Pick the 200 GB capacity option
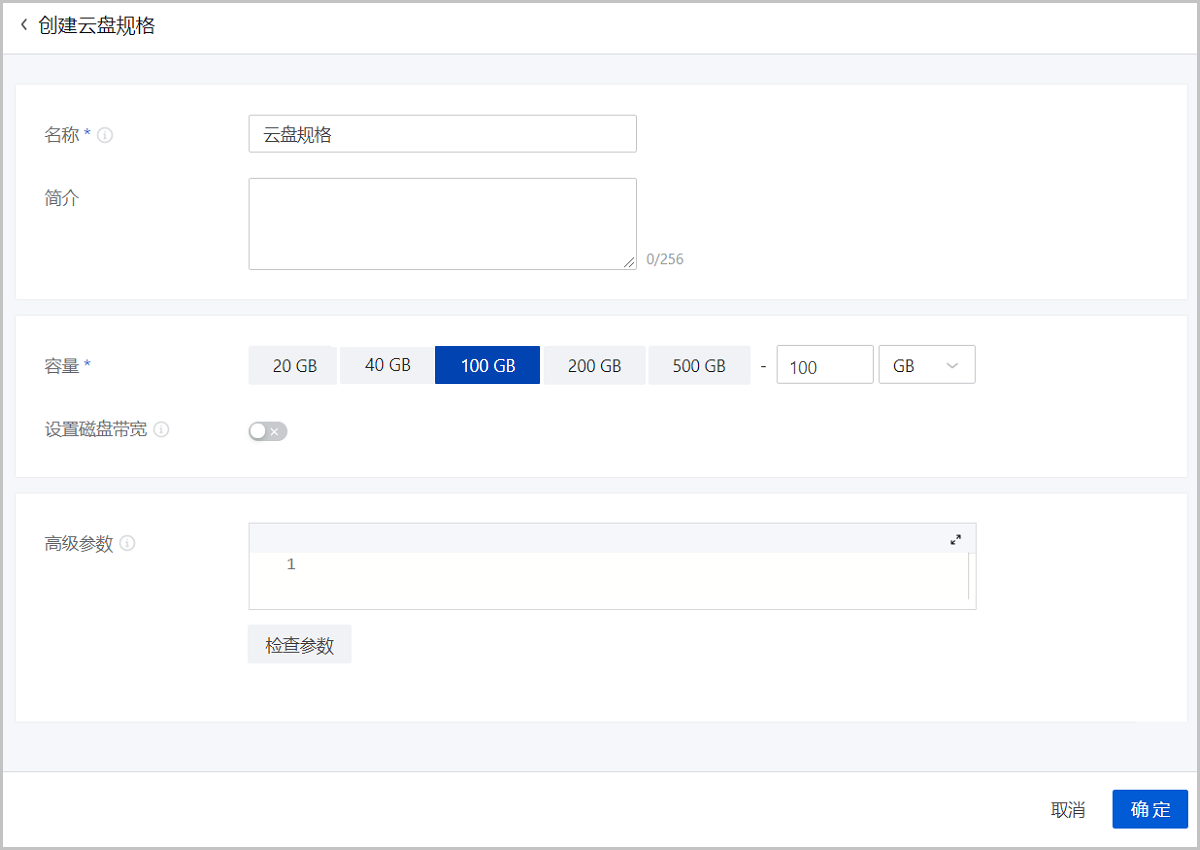Image resolution: width=1200 pixels, height=850 pixels. click(x=594, y=366)
